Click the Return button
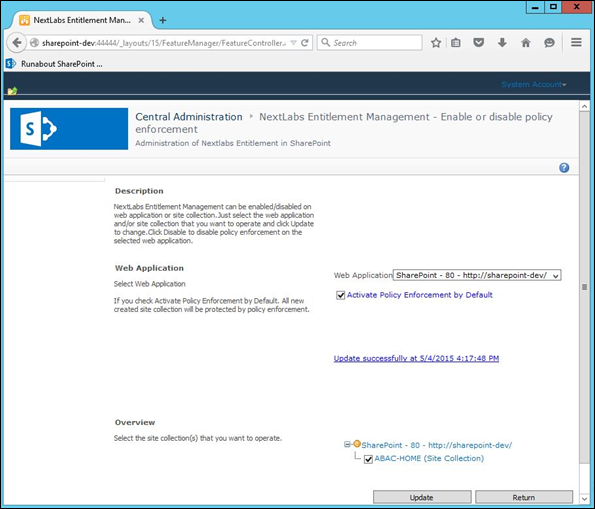This screenshot has height=509, width=595. 524,497
